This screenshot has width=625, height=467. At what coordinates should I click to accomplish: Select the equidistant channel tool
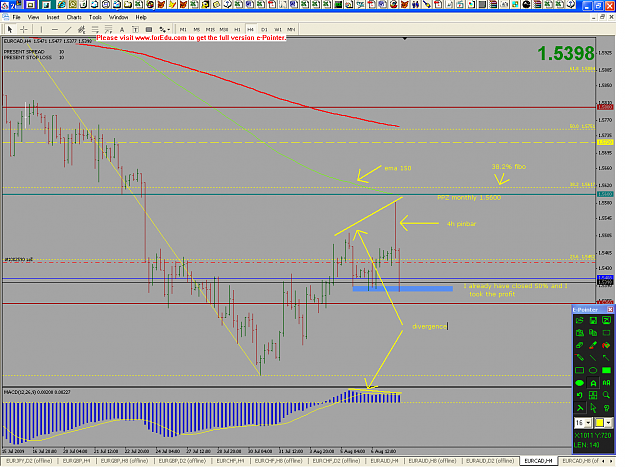(x=82, y=29)
